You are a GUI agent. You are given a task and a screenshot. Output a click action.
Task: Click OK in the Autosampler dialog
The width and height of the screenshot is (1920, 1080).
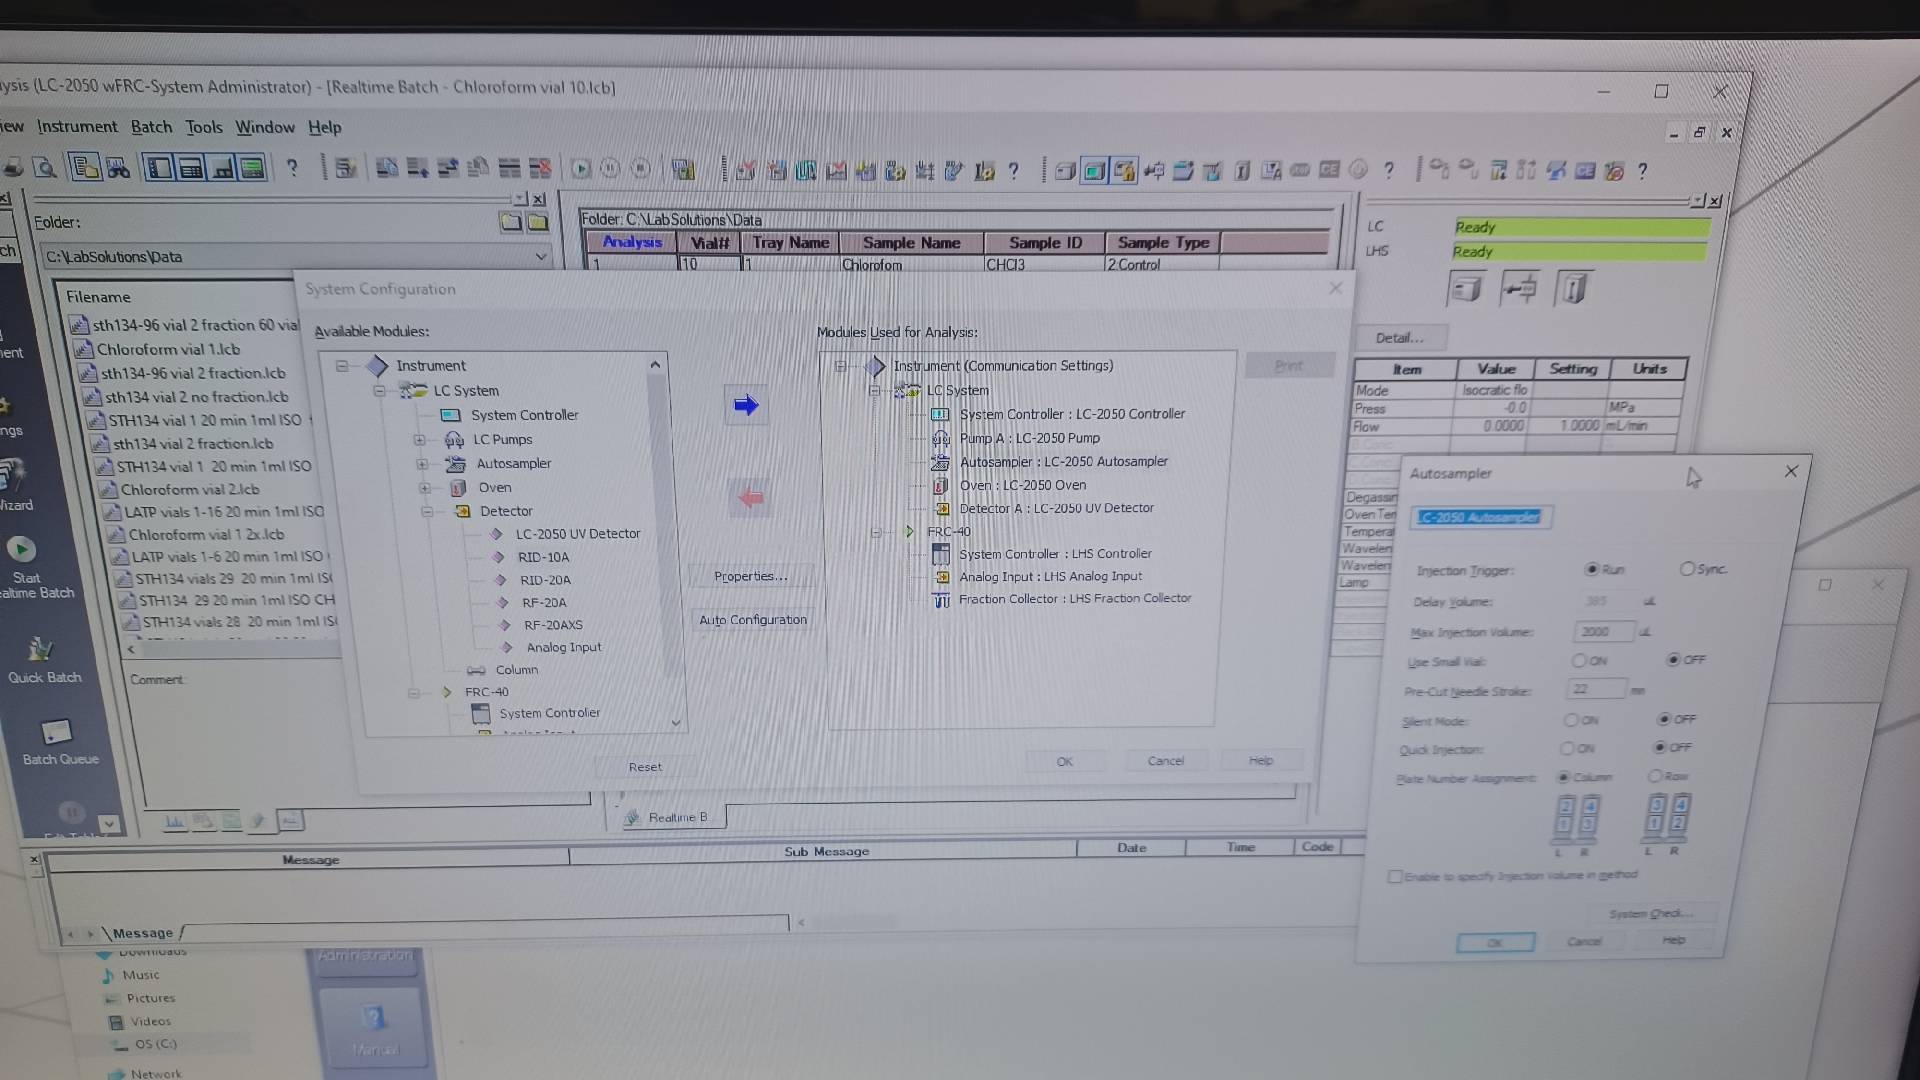click(1495, 943)
